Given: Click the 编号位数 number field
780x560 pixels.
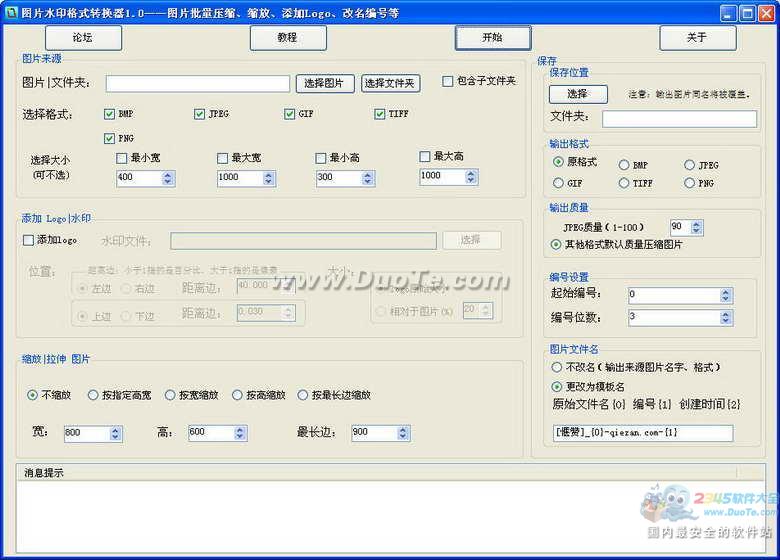Looking at the screenshot, I should click(674, 317).
